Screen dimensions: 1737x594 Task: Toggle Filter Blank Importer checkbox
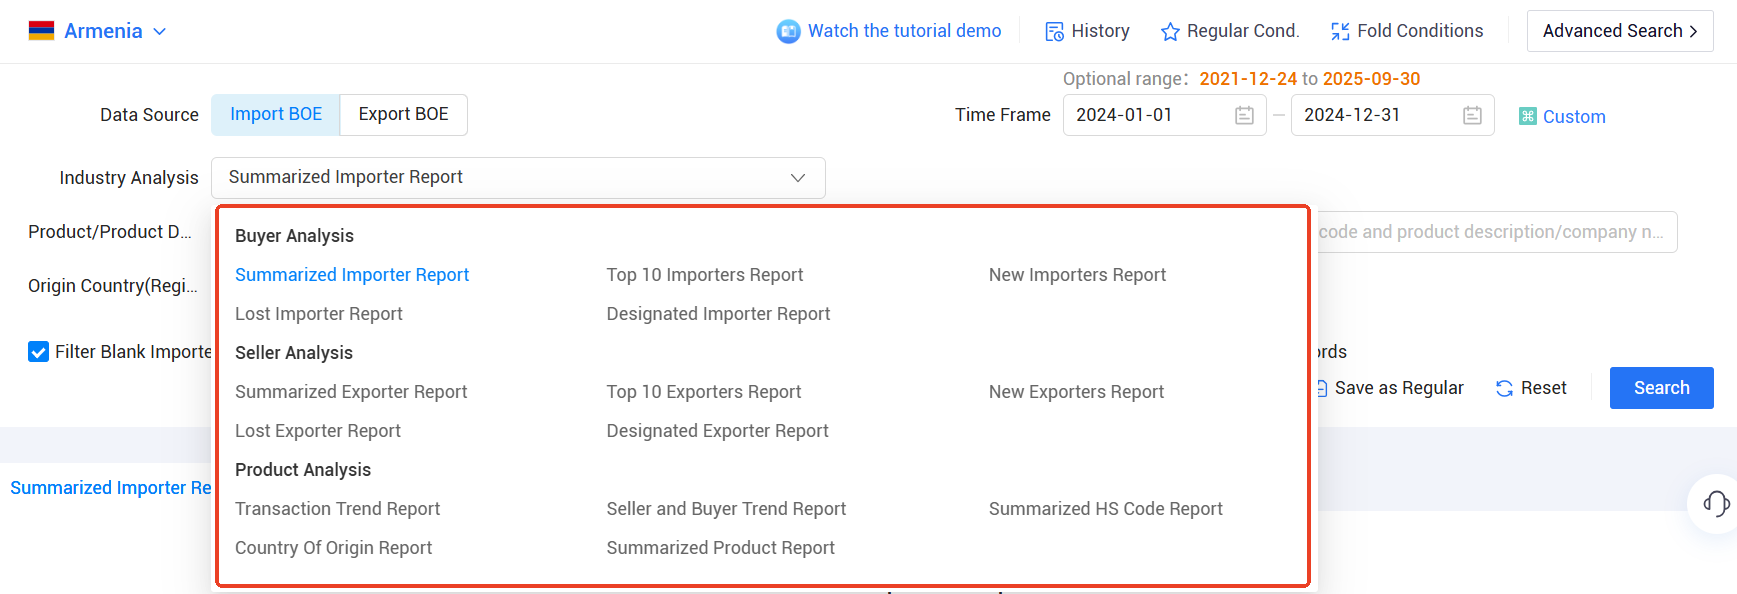coord(39,352)
